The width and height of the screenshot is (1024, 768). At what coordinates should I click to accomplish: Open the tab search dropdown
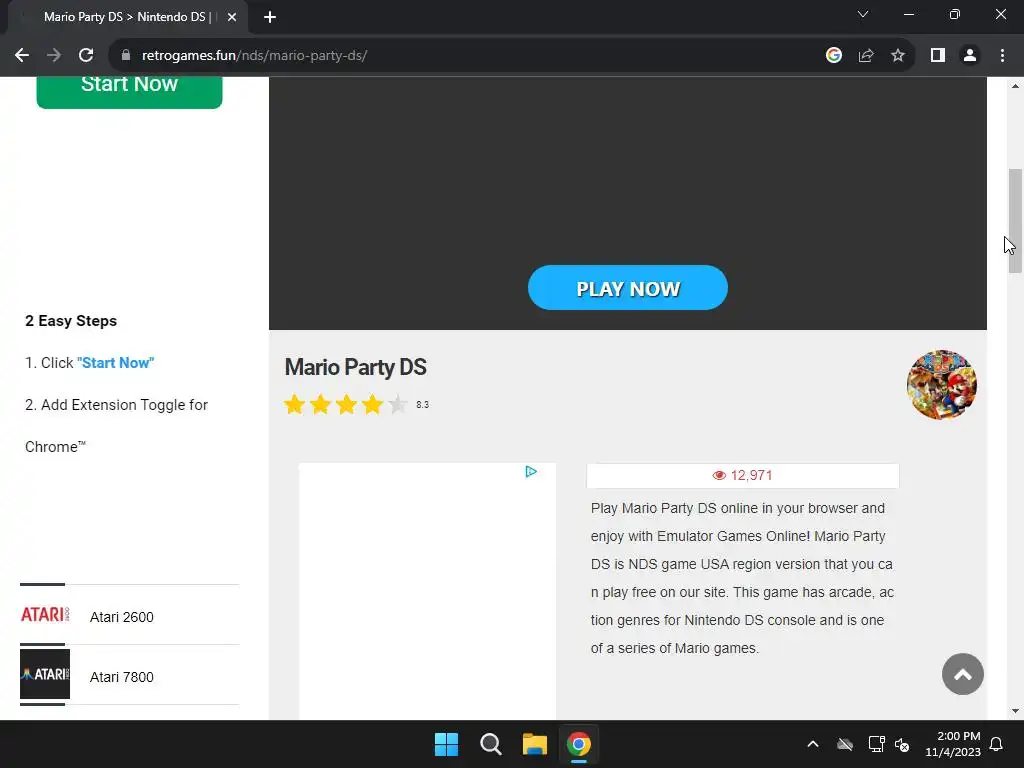[x=863, y=14]
